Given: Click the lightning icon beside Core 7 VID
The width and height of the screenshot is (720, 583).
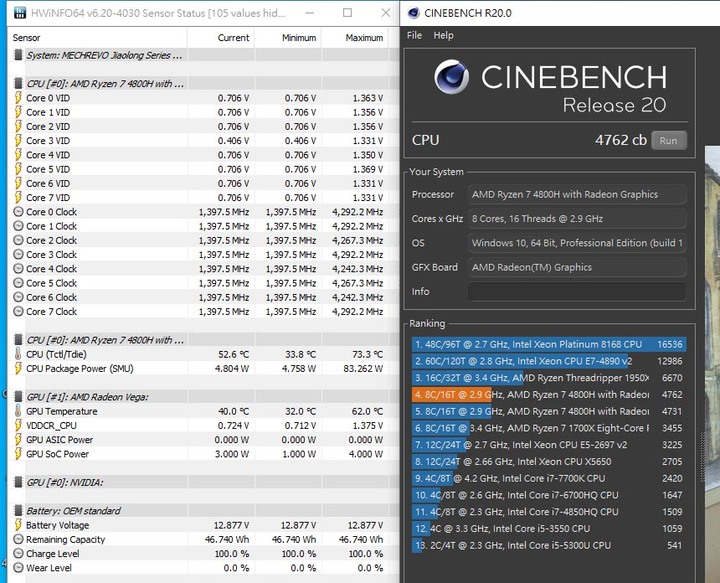Looking at the screenshot, I should (18, 197).
